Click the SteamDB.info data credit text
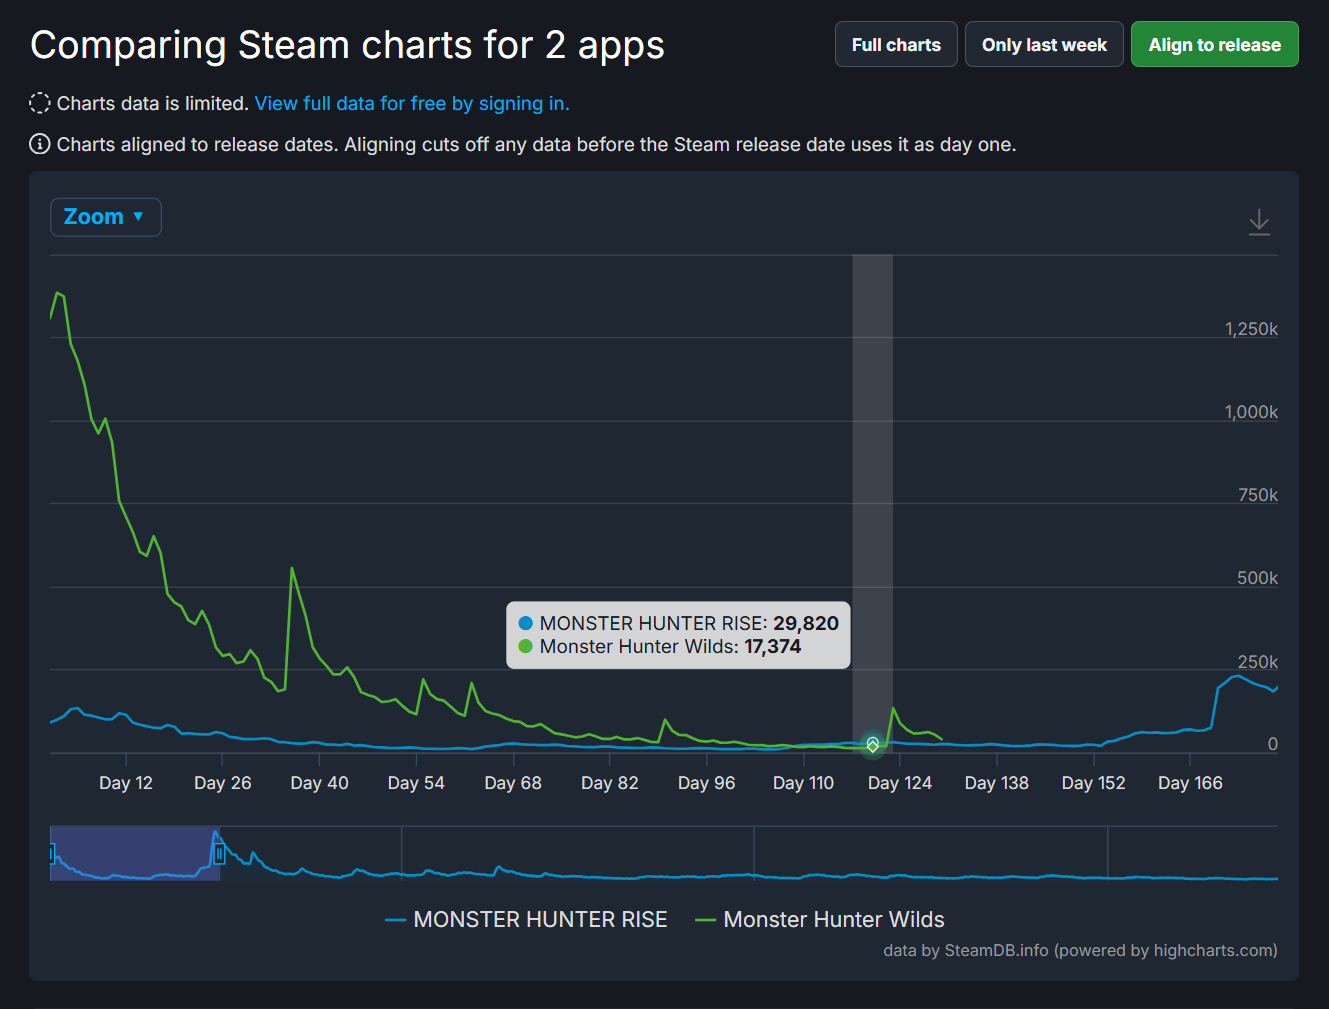This screenshot has width=1329, height=1009. pos(1080,950)
